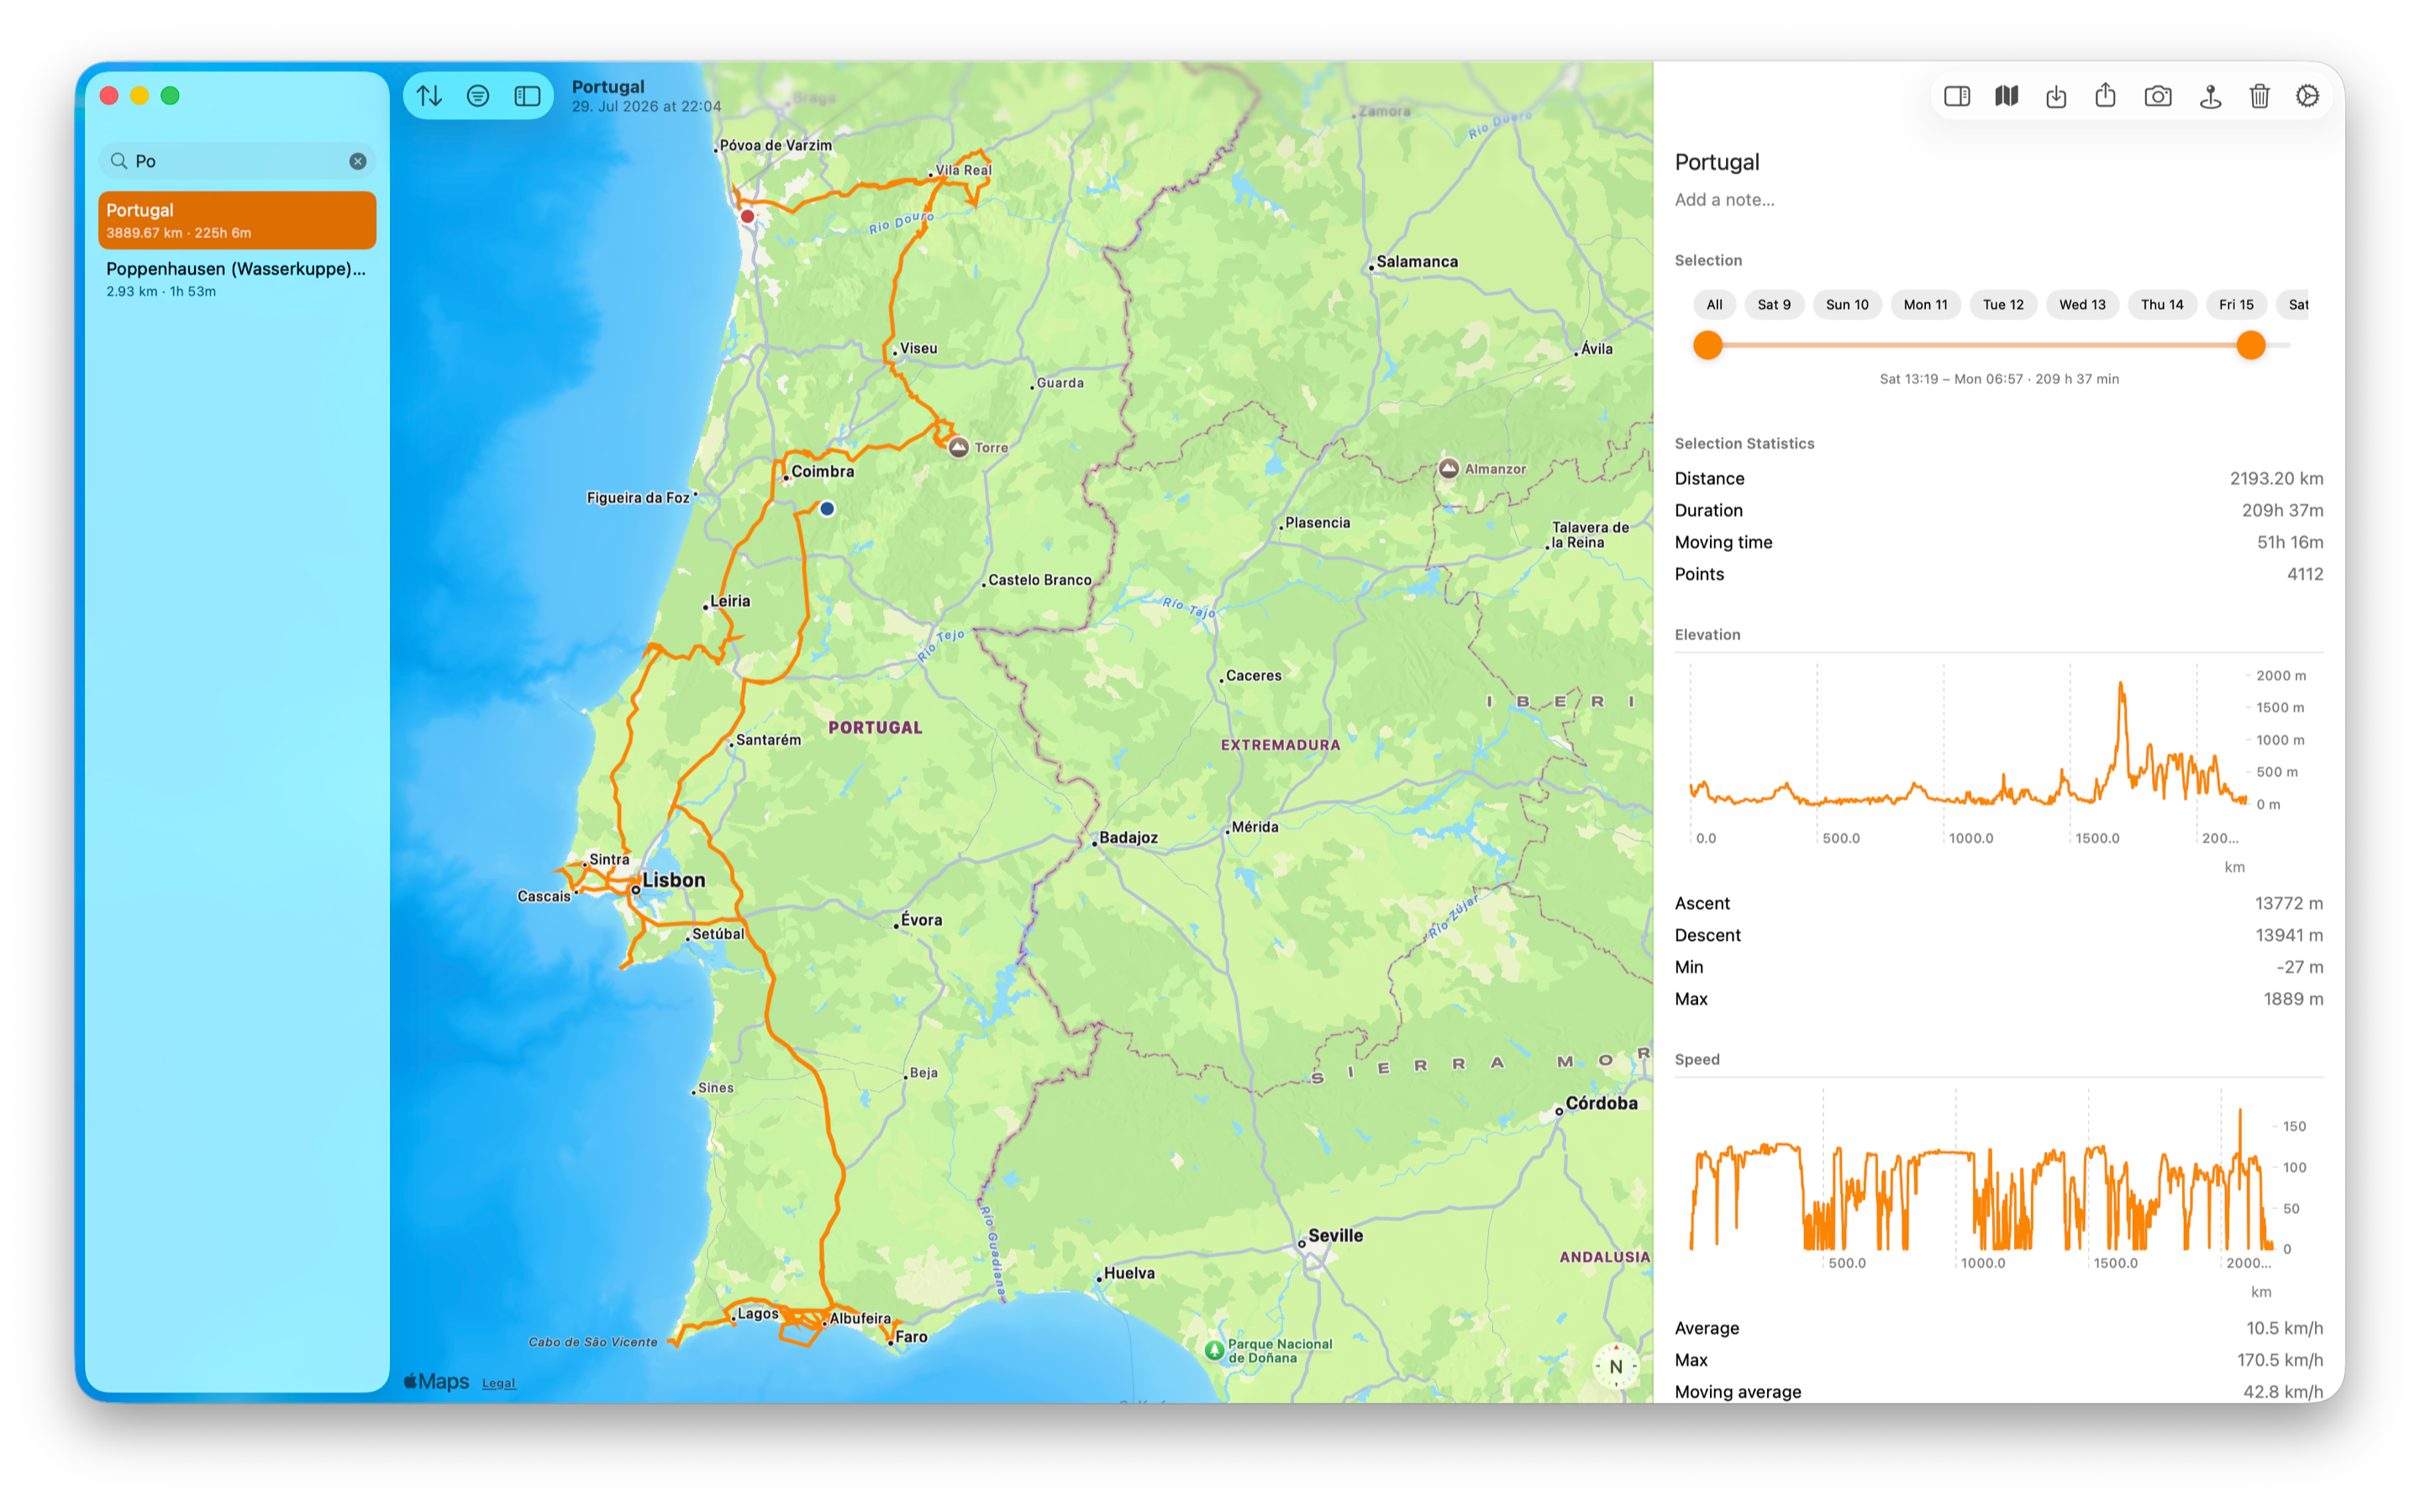This screenshot has height=1512, width=2420.
Task: Click the blue track end marker
Action: pos(827,509)
